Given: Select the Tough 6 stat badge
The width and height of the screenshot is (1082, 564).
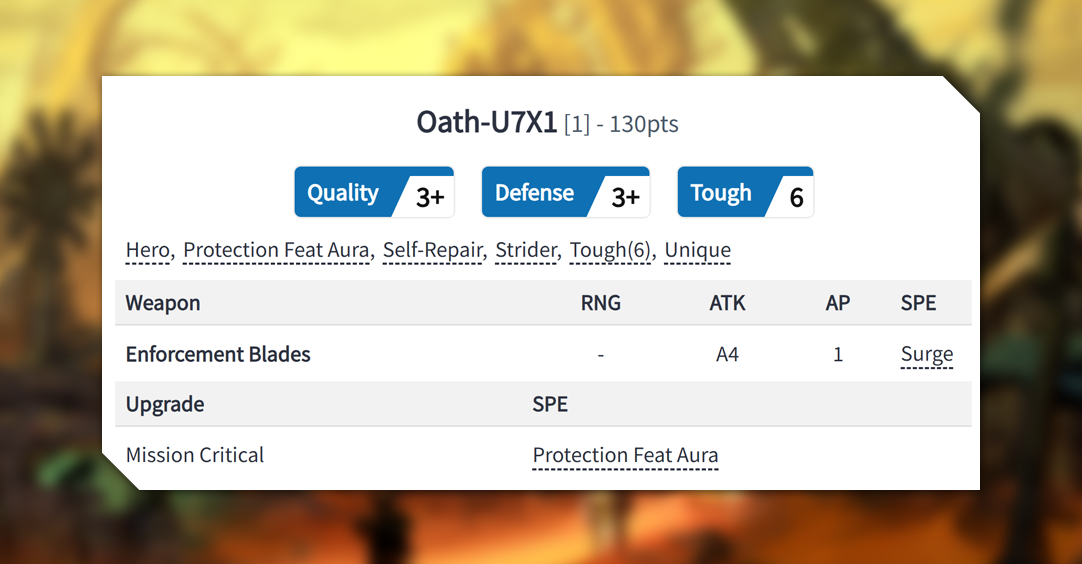Looking at the screenshot, I should click(x=745, y=193).
